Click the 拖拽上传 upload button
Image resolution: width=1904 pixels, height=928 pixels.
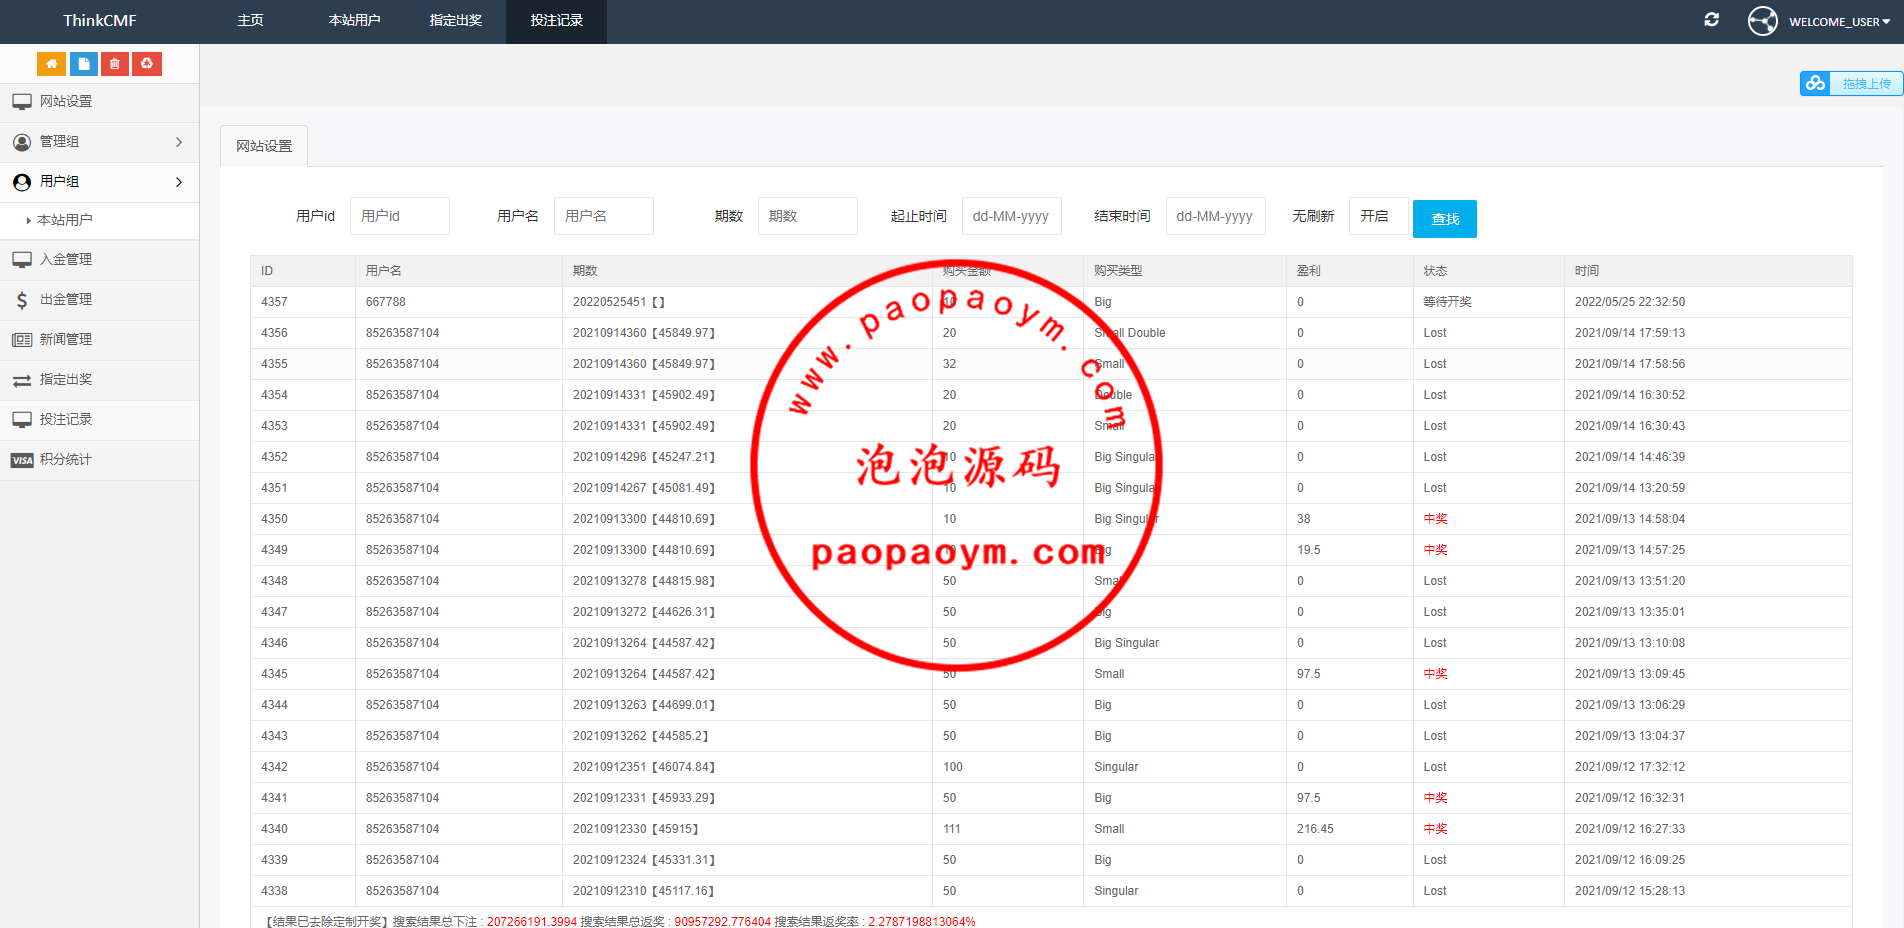click(x=1852, y=84)
